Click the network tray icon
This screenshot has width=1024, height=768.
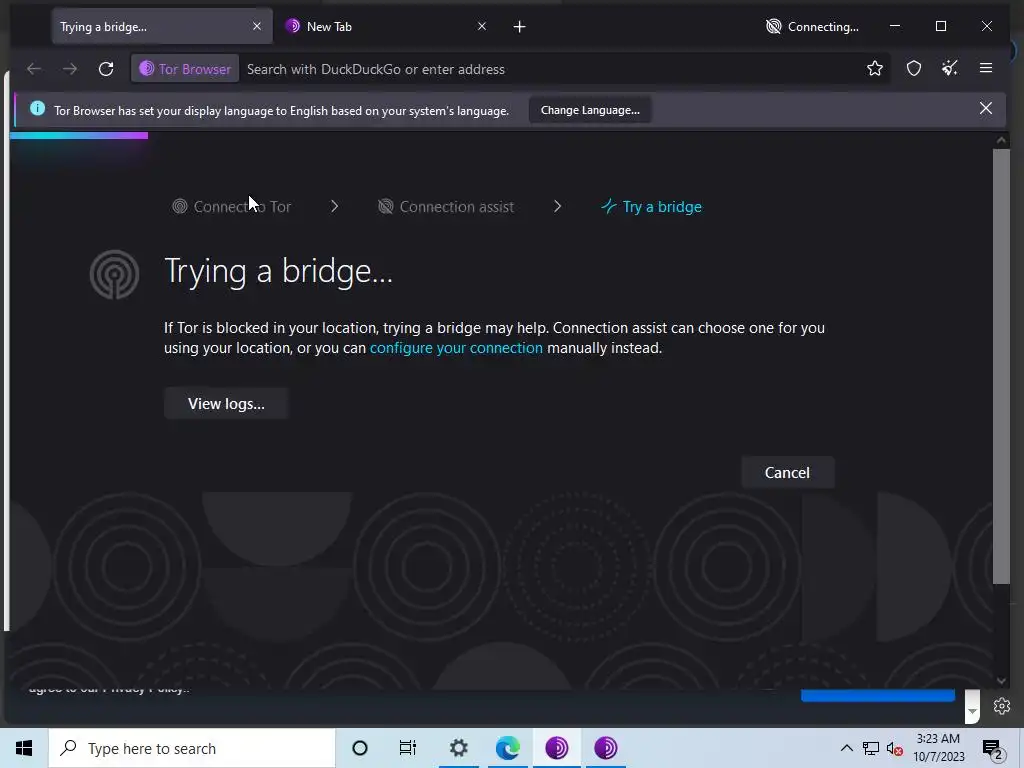point(871,748)
